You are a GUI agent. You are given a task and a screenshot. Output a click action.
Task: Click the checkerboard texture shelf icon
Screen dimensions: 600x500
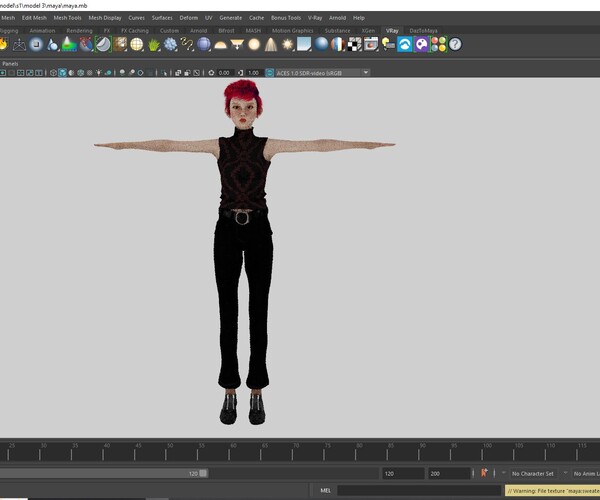tap(354, 44)
